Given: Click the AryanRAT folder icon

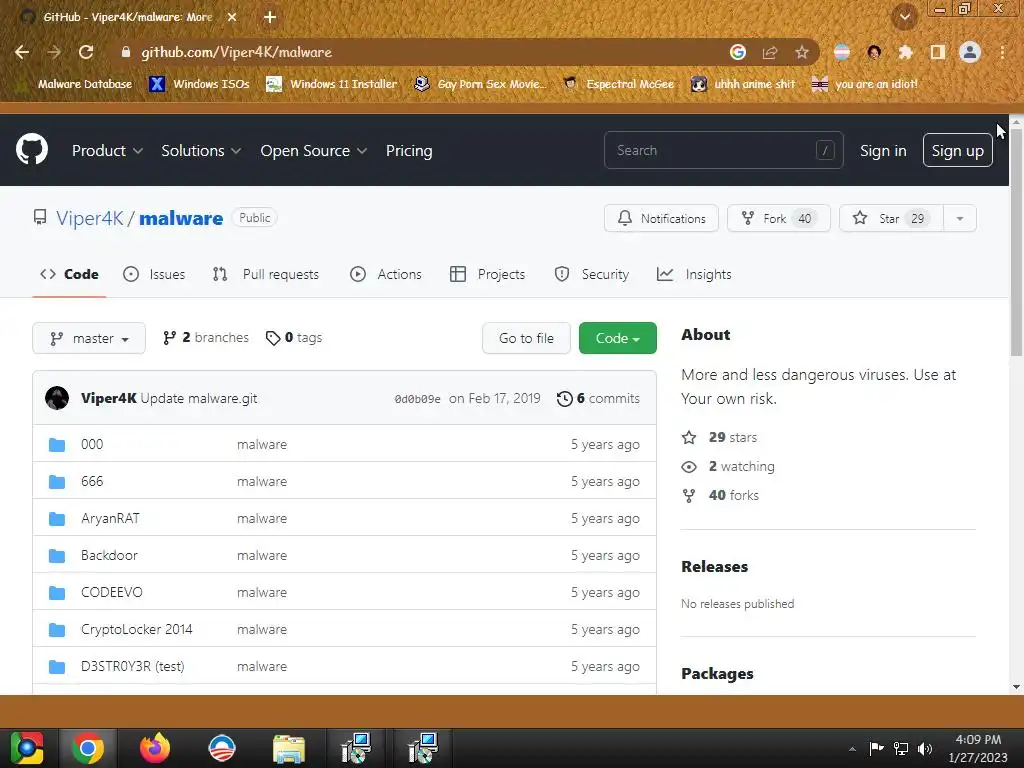Looking at the screenshot, I should coord(57,519).
